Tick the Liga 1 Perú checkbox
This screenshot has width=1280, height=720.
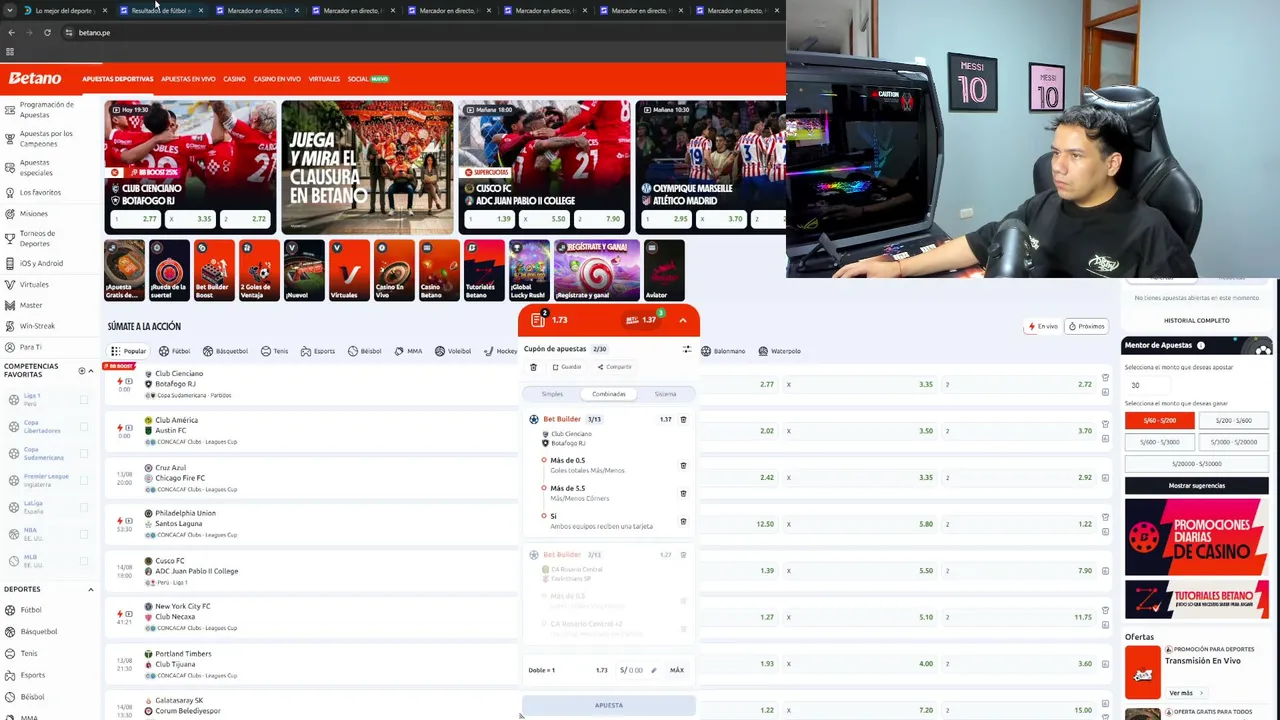(x=84, y=399)
